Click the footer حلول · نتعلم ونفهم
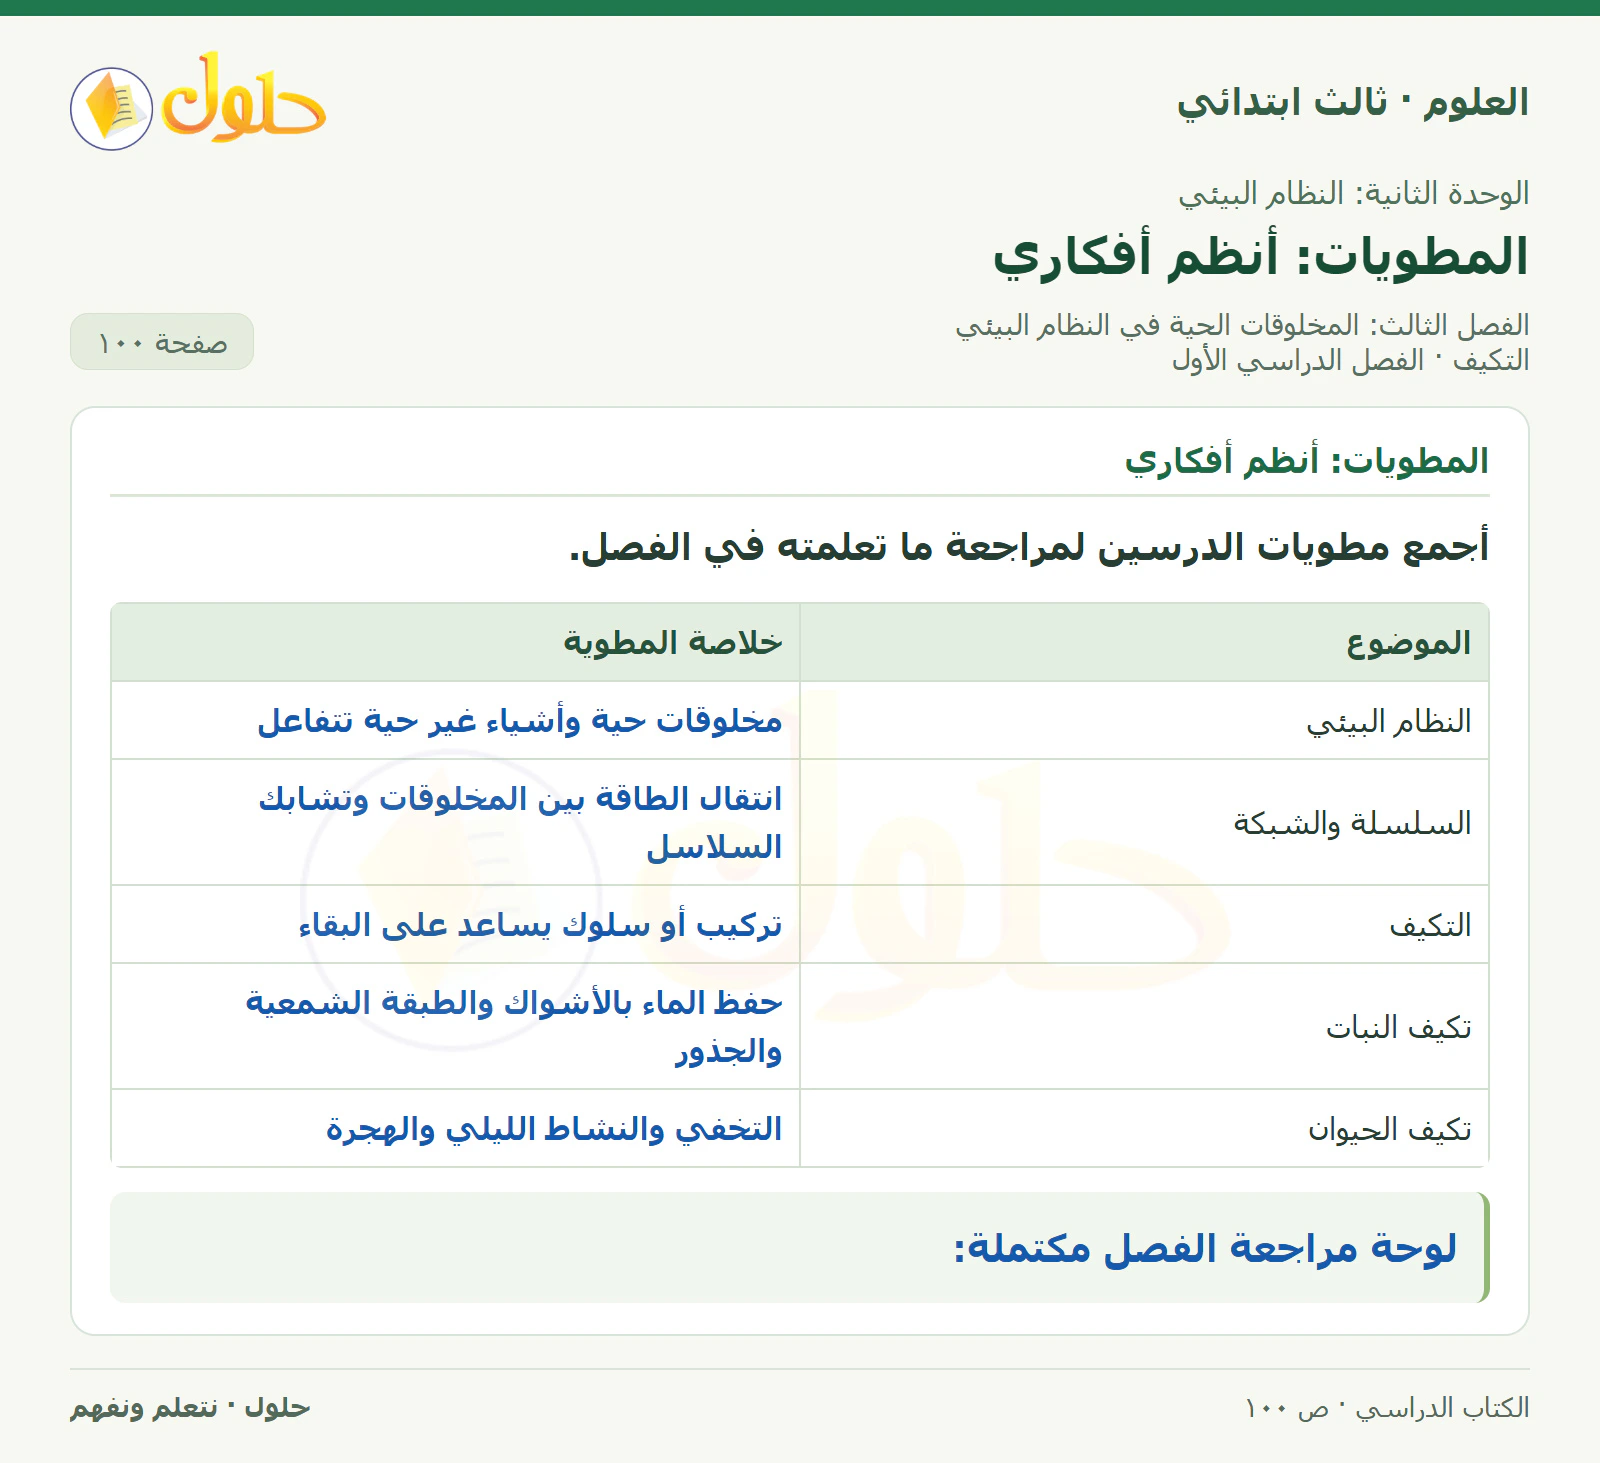 point(190,1408)
